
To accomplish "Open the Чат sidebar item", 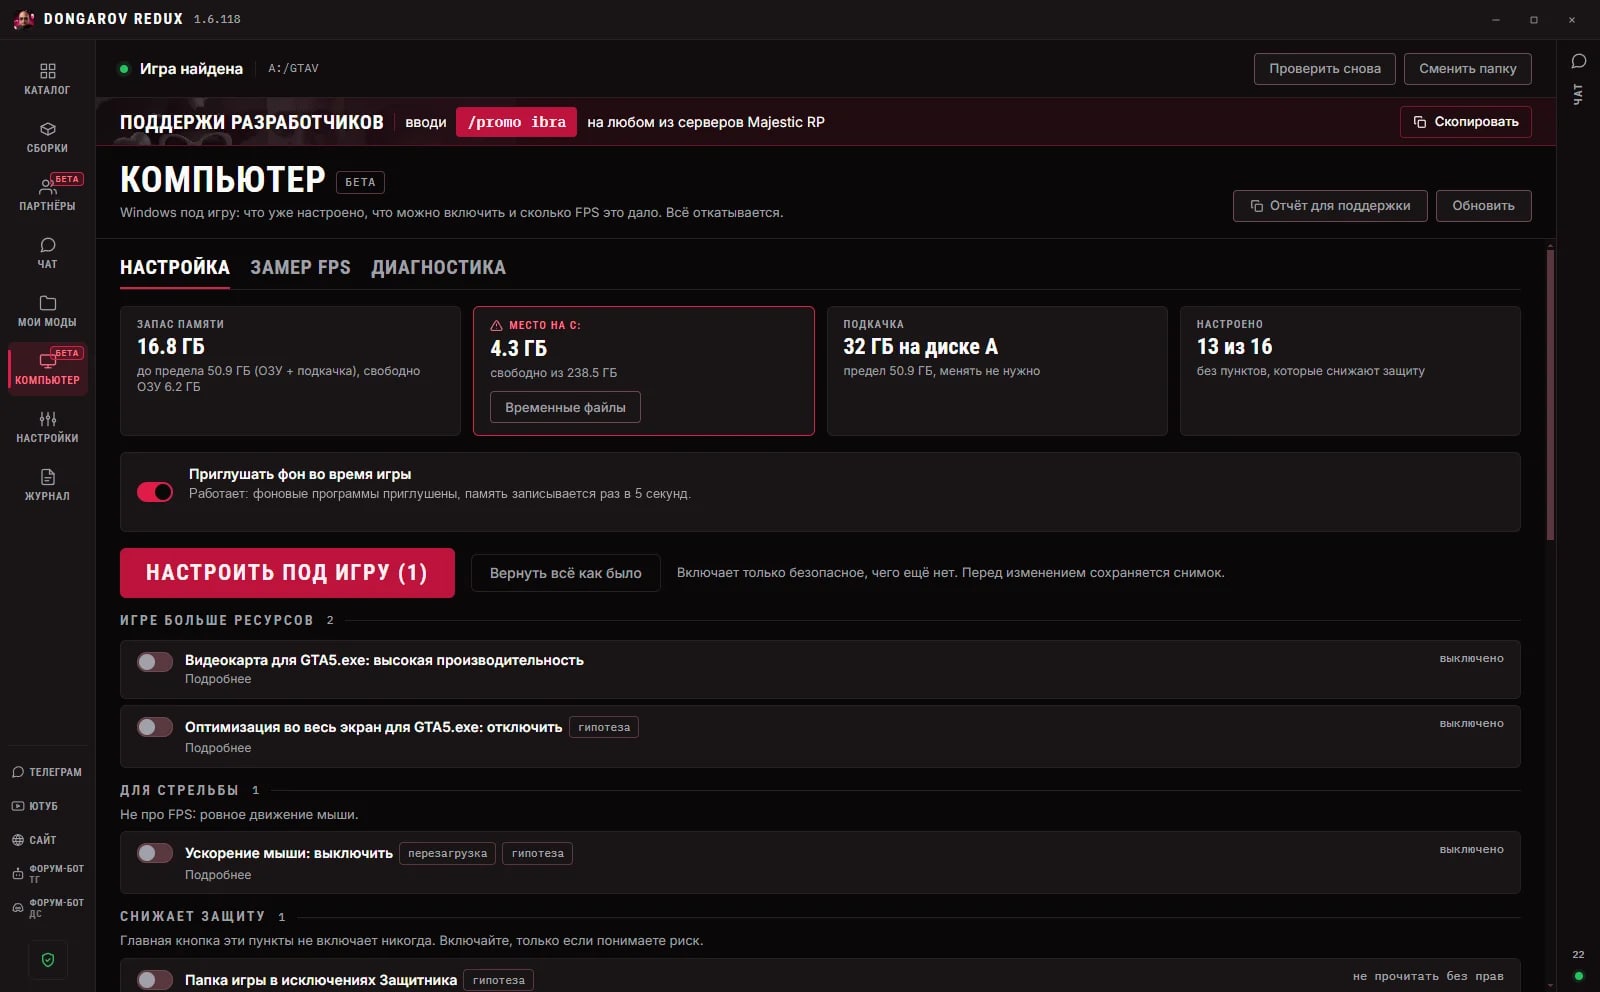I will [47, 253].
